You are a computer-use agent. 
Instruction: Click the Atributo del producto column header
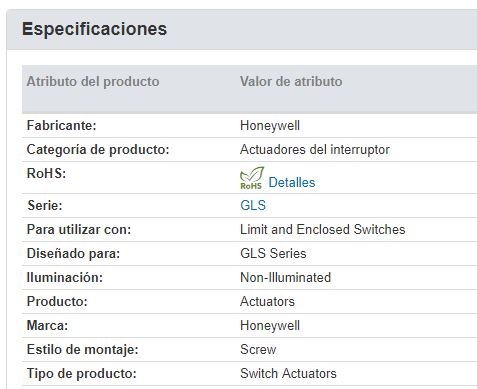(93, 81)
